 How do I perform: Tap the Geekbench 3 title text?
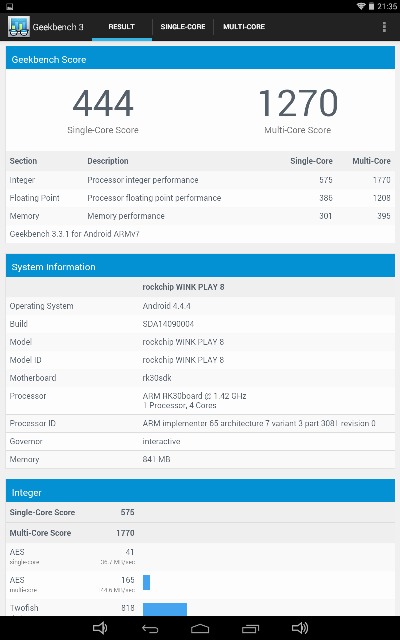coord(58,27)
